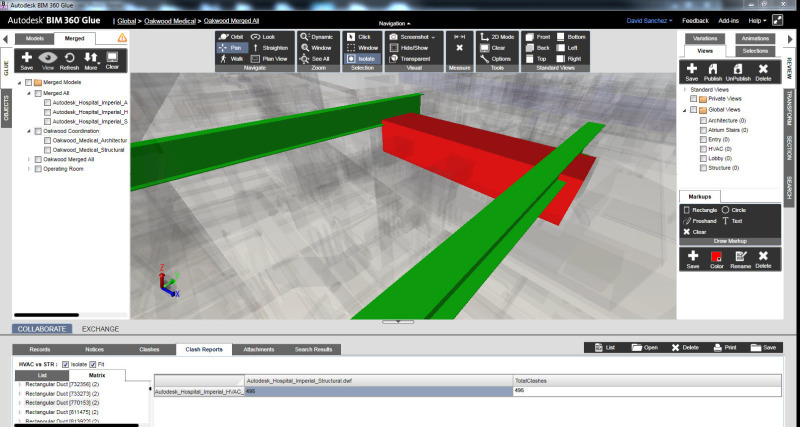
Task: Select the Rectangle markup tool
Action: click(700, 210)
